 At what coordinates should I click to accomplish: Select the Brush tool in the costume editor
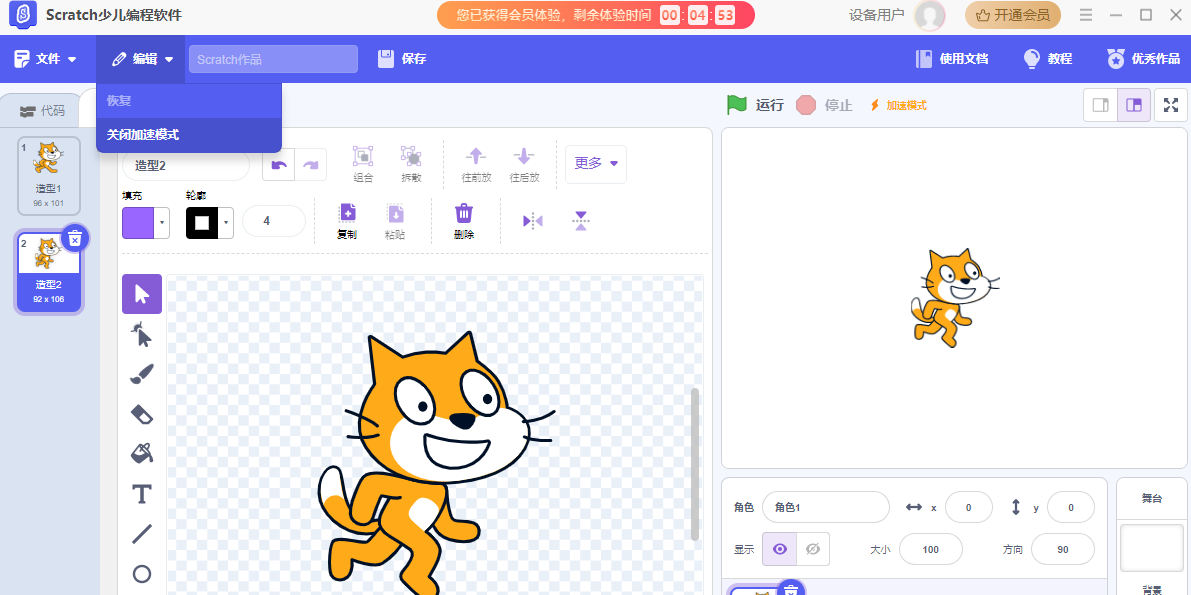[142, 374]
